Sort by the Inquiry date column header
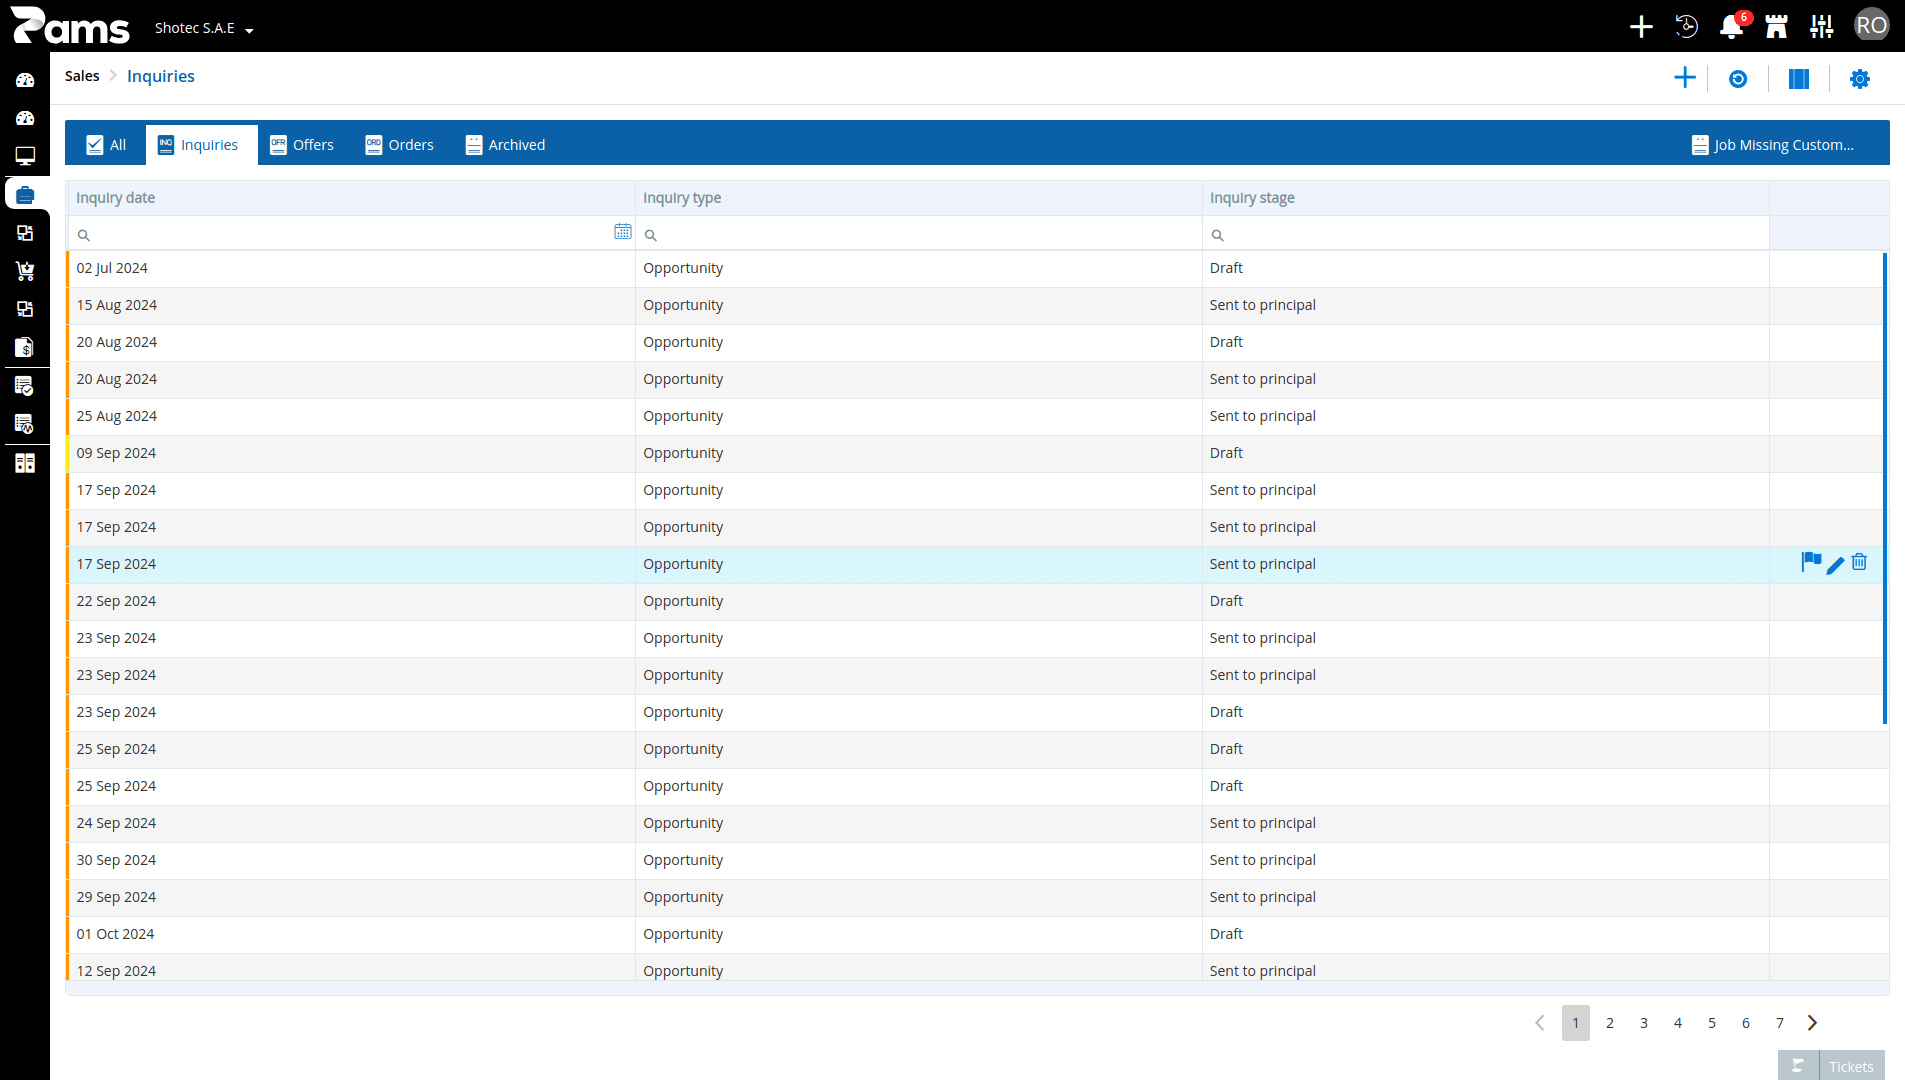The image size is (1905, 1080). [x=351, y=198]
